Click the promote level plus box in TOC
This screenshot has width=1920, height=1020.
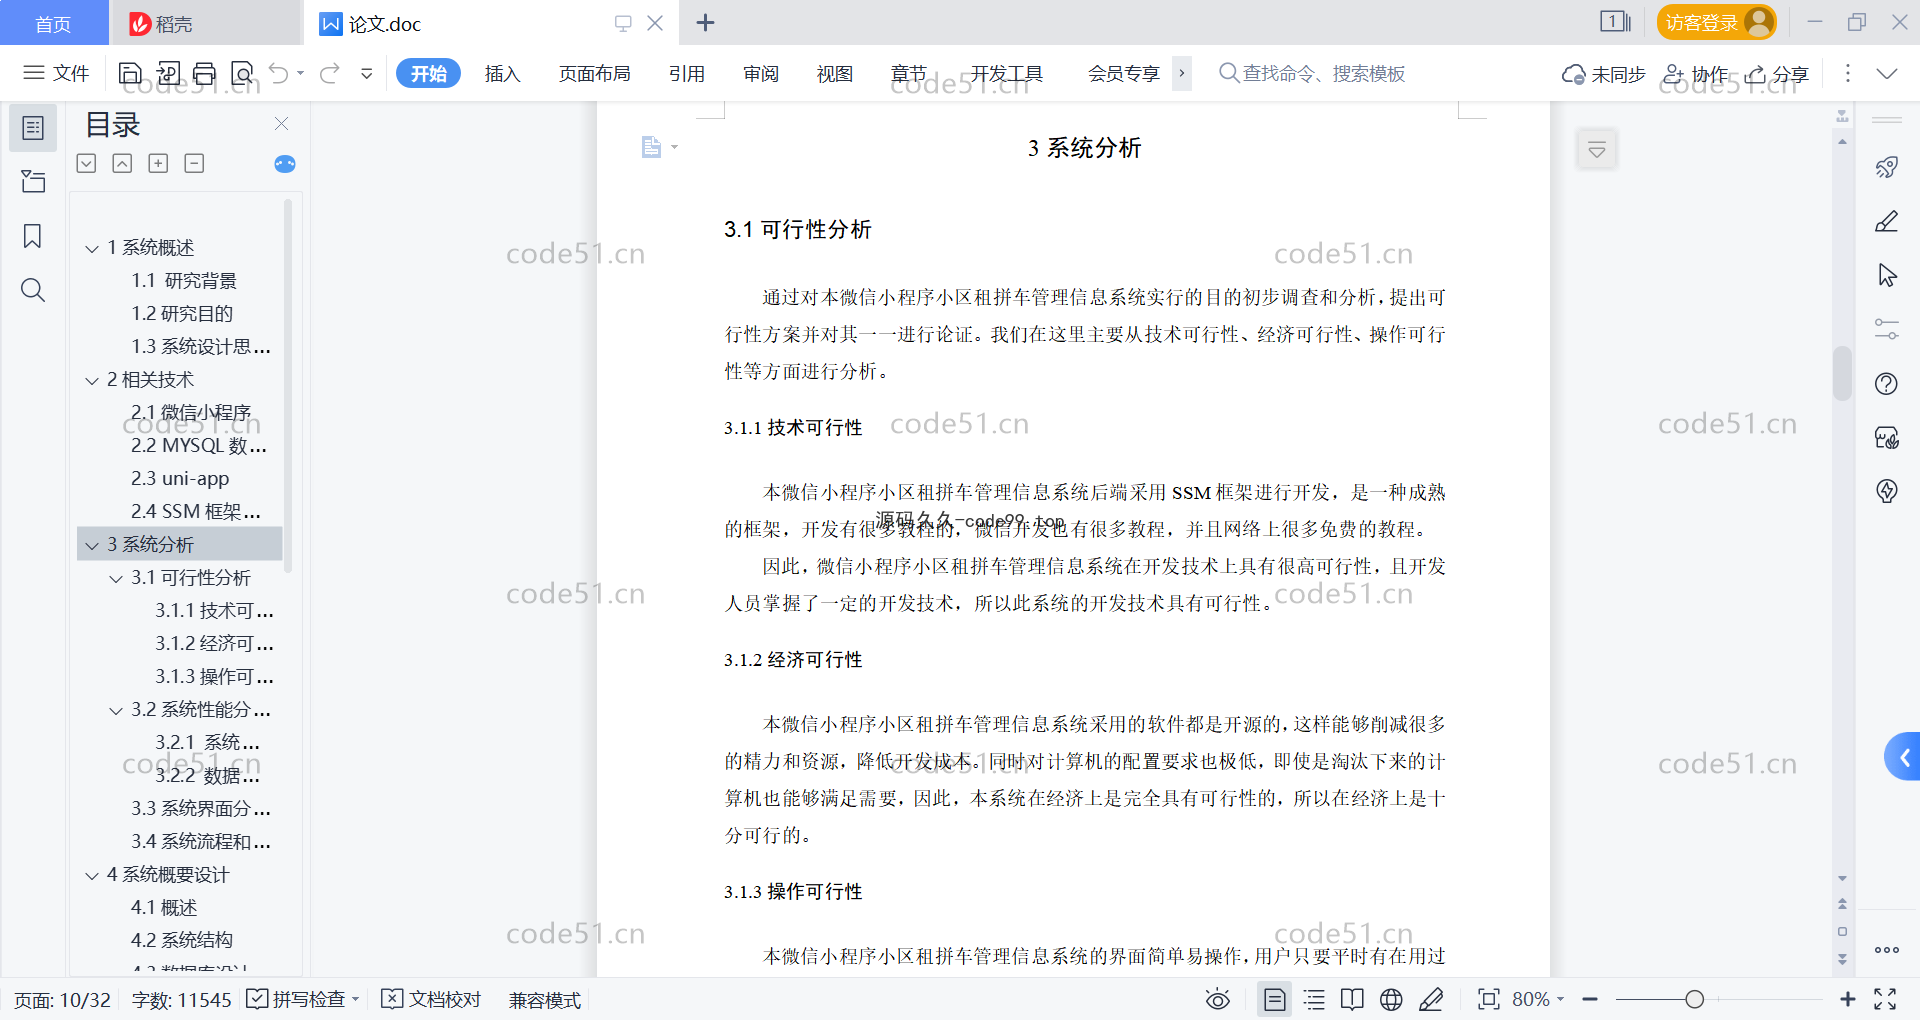click(x=158, y=163)
